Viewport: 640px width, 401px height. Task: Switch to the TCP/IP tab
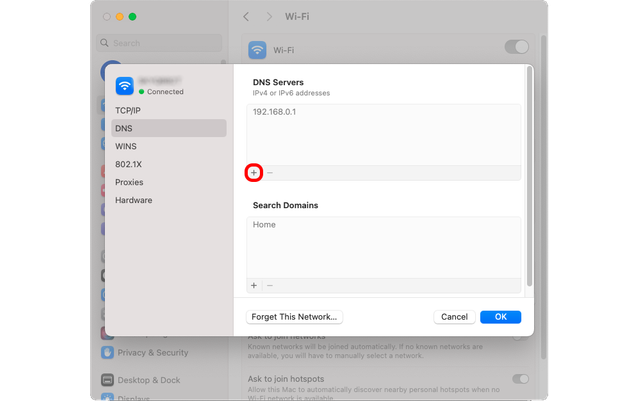pos(128,110)
